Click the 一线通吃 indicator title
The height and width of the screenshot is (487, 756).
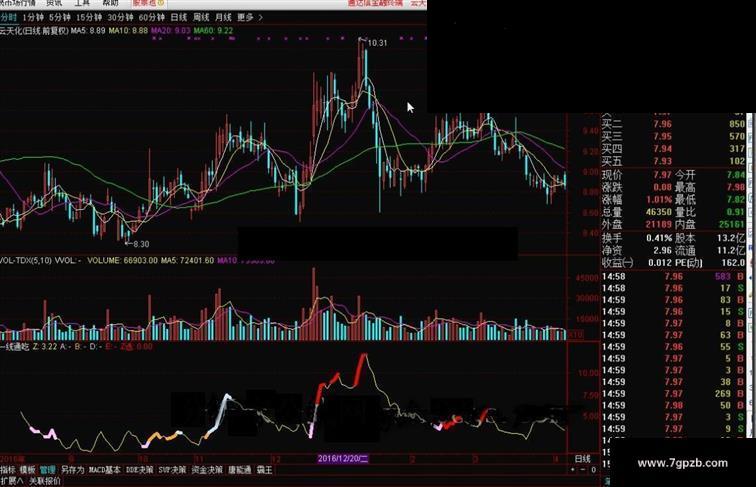pos(15,346)
